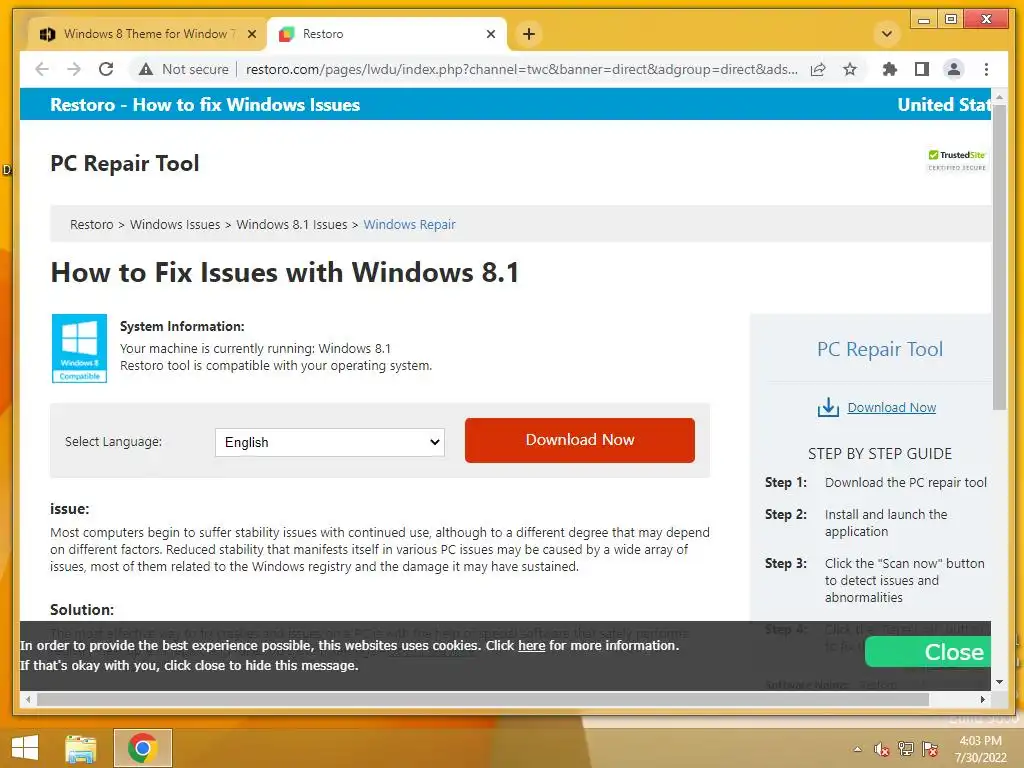Open Chrome profile avatar
Viewport: 1024px width, 768px height.
[953, 69]
